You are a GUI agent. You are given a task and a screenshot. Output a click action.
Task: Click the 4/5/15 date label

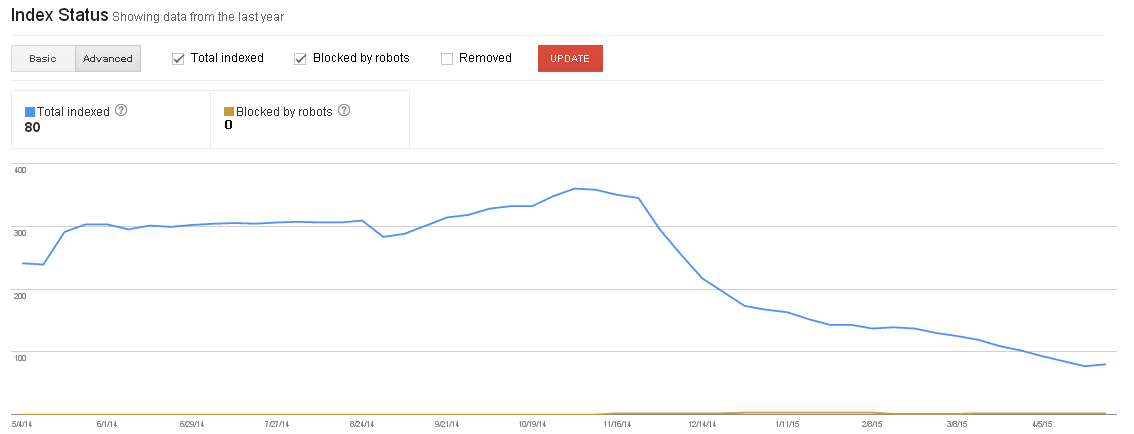[1041, 424]
